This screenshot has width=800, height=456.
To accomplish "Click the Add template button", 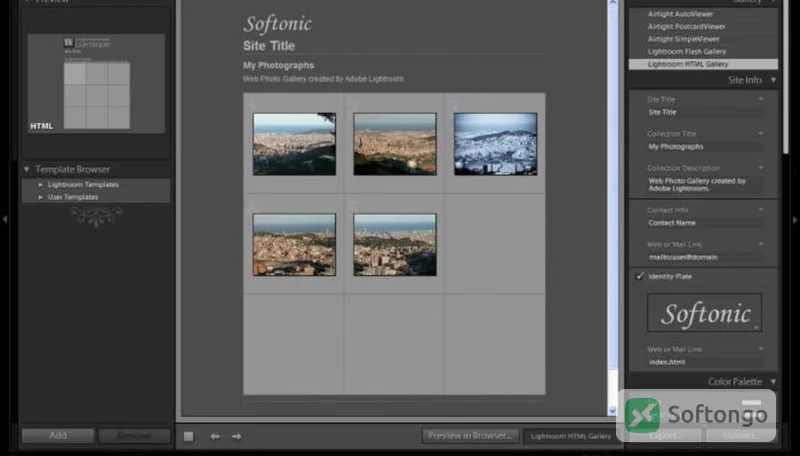I will coord(58,436).
